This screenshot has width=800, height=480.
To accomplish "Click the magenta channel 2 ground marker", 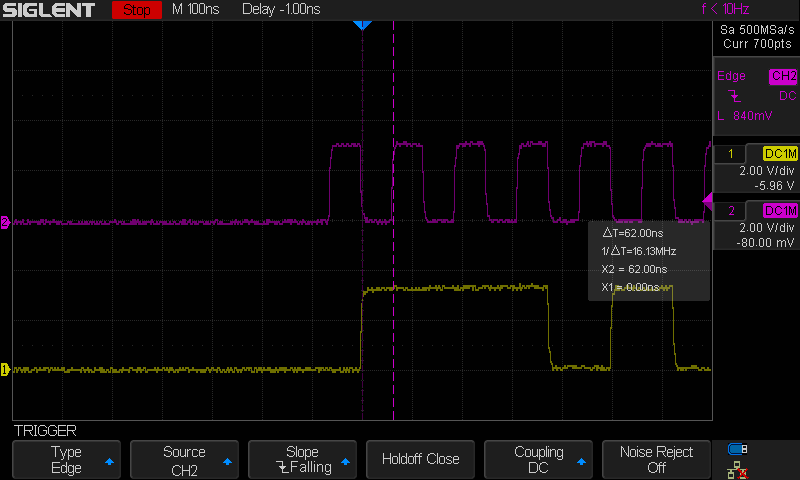I will point(5,222).
